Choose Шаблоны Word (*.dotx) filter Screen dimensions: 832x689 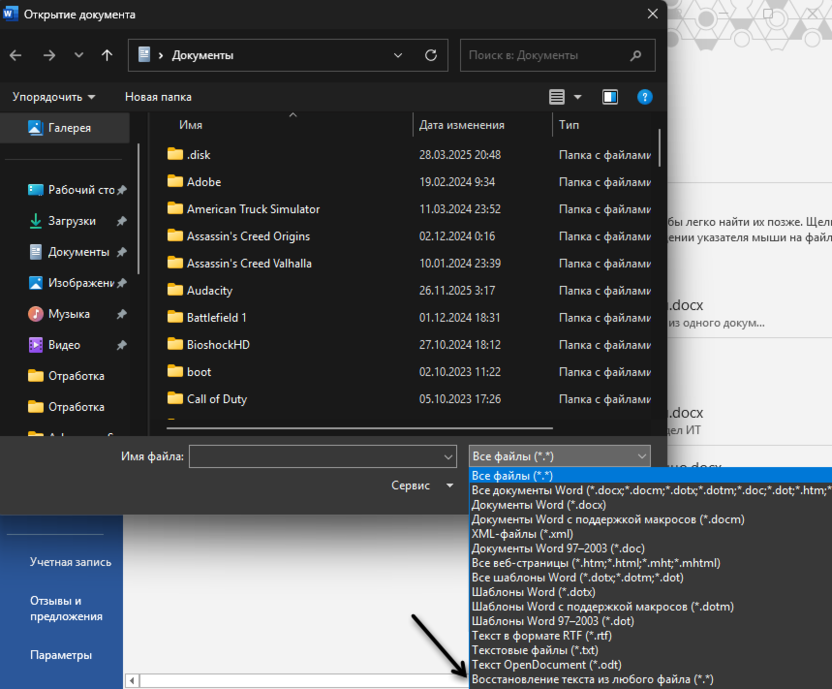click(651, 592)
